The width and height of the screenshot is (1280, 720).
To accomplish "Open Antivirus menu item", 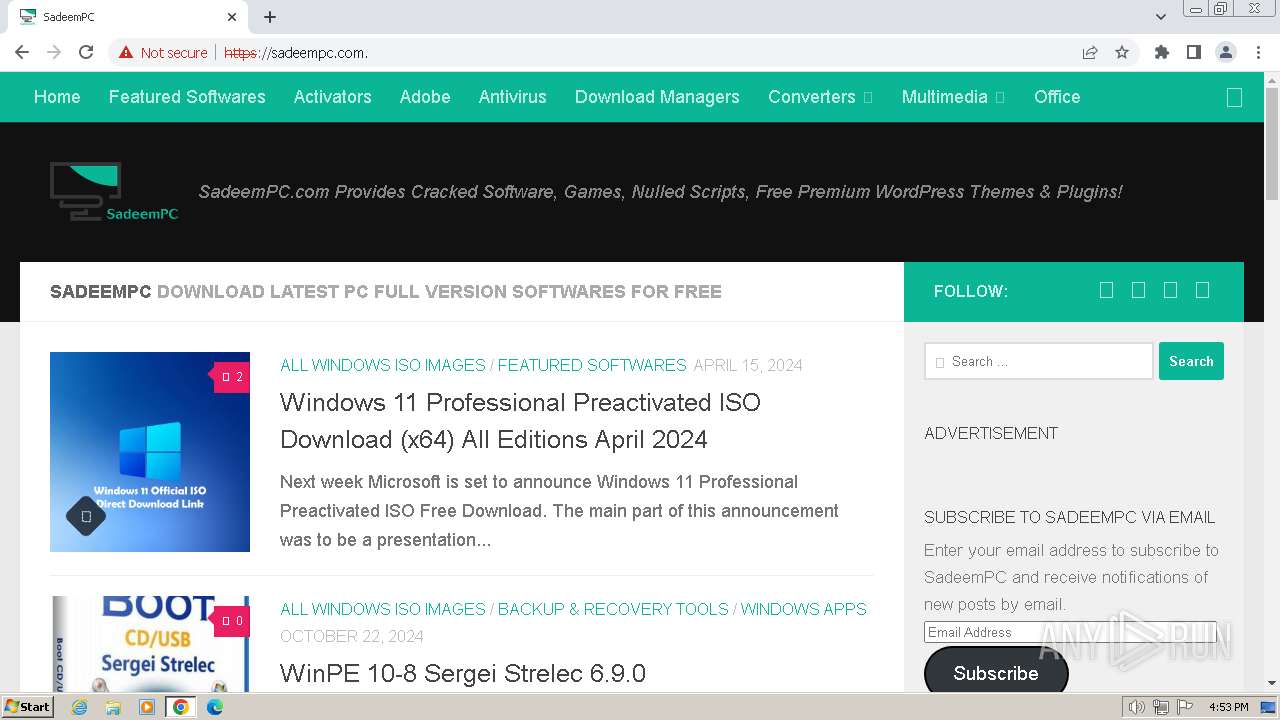I will pos(512,97).
